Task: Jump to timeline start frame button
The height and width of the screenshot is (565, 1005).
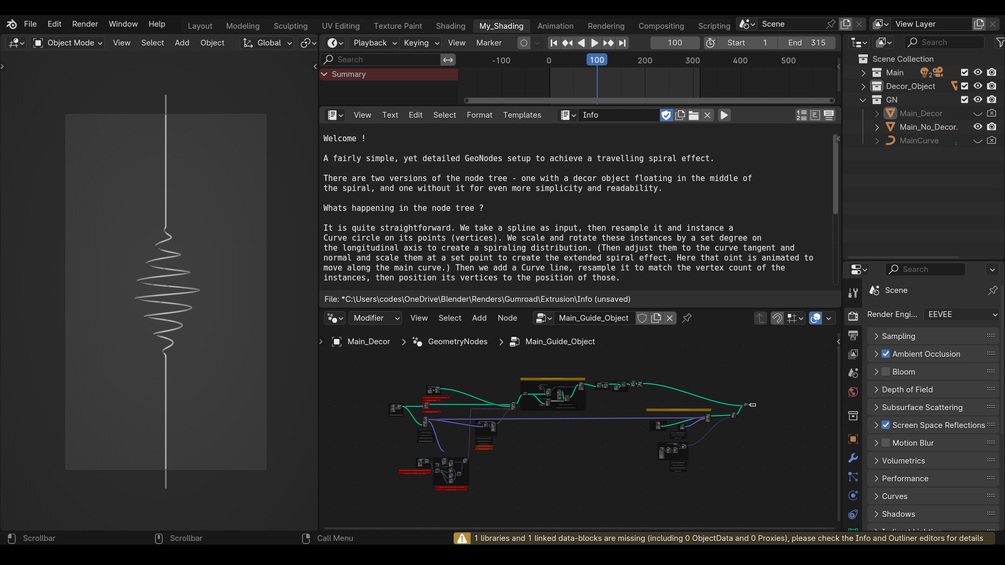Action: pyautogui.click(x=553, y=43)
